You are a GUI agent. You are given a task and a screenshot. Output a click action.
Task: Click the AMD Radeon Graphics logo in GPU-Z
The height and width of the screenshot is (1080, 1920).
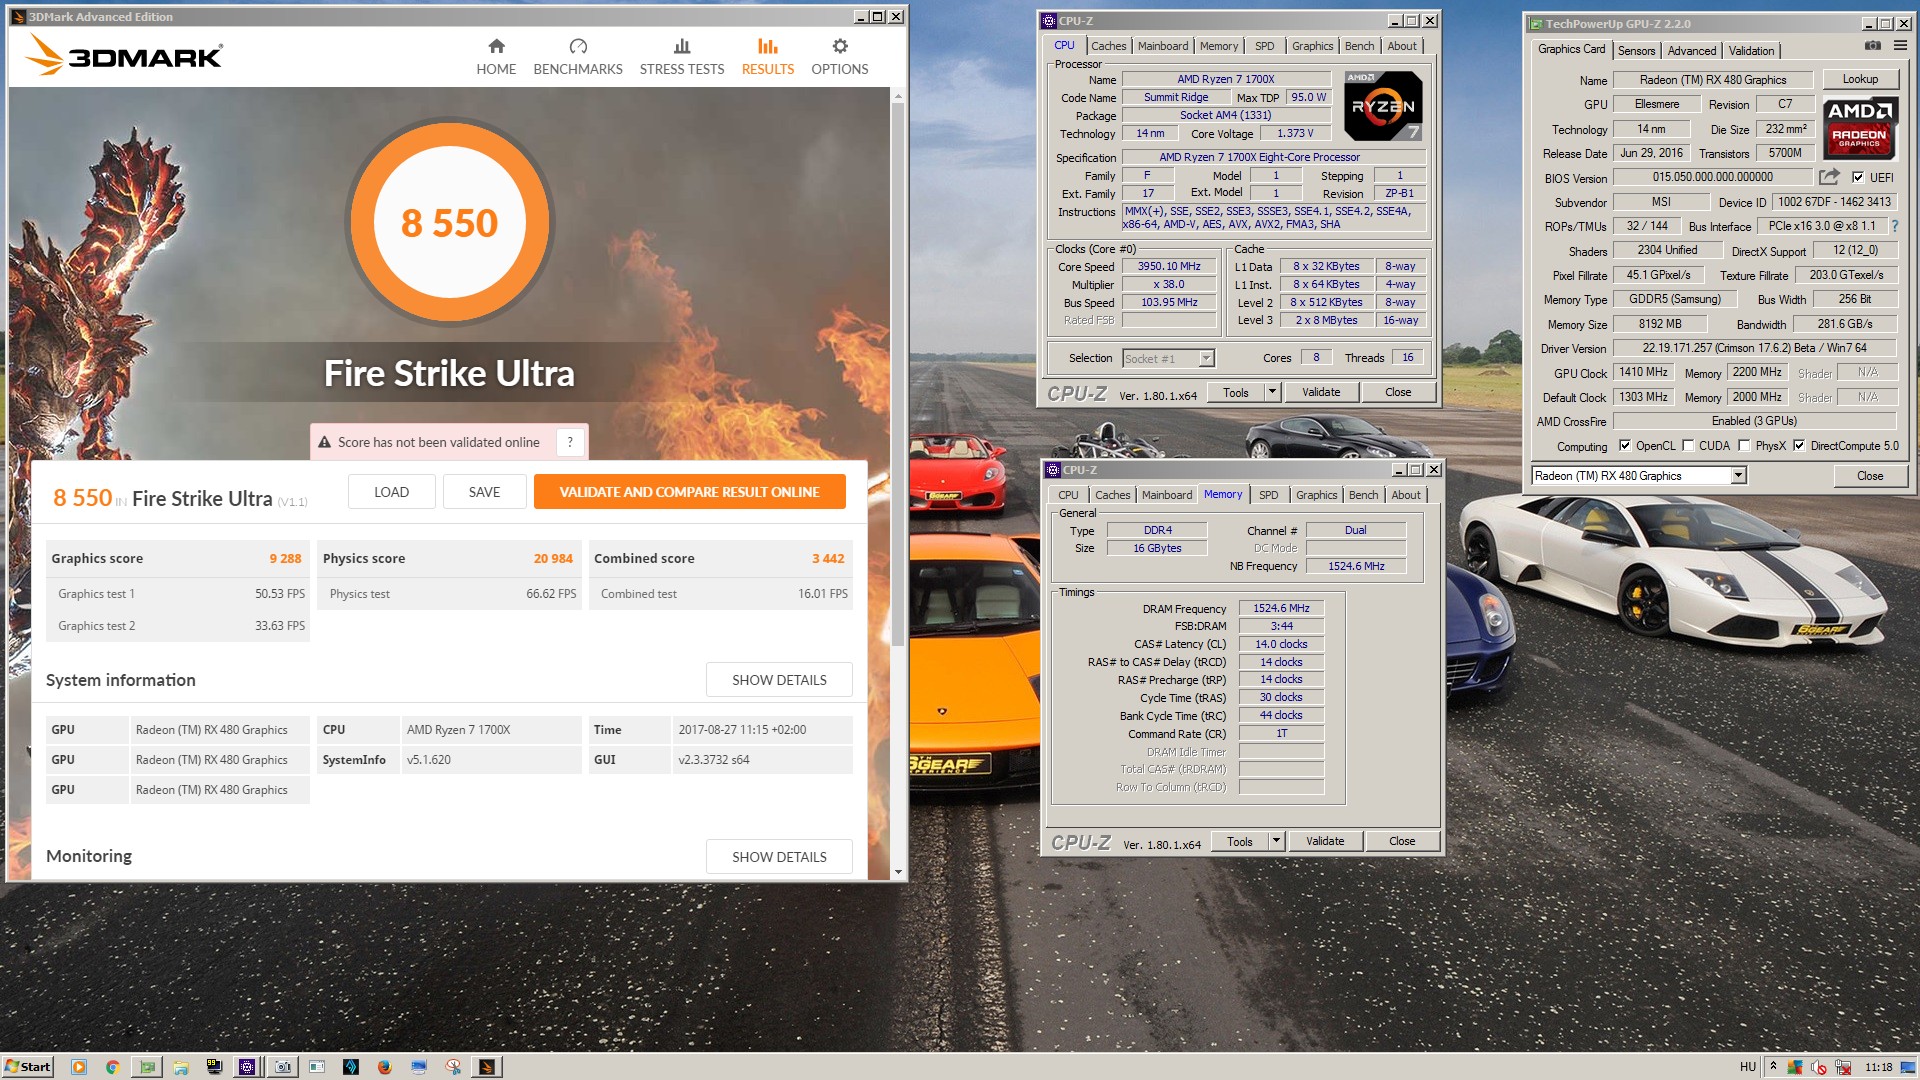tap(1859, 128)
